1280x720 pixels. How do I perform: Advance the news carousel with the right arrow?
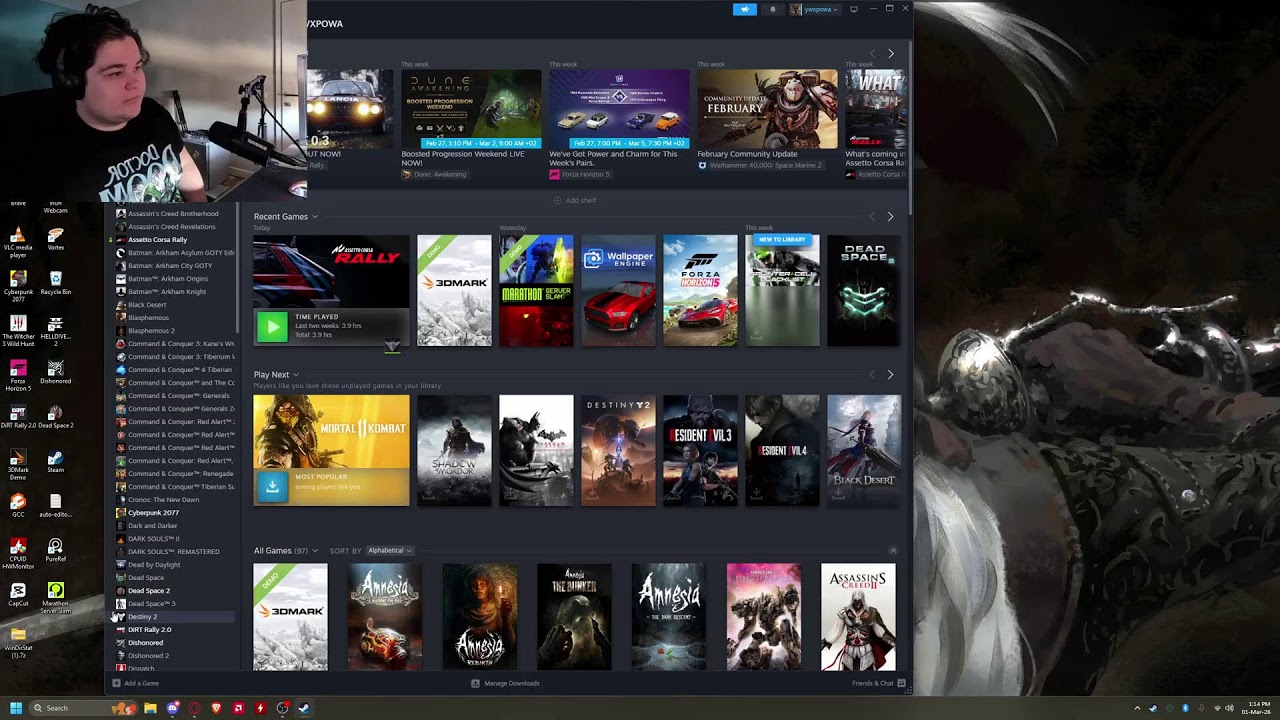click(x=890, y=53)
